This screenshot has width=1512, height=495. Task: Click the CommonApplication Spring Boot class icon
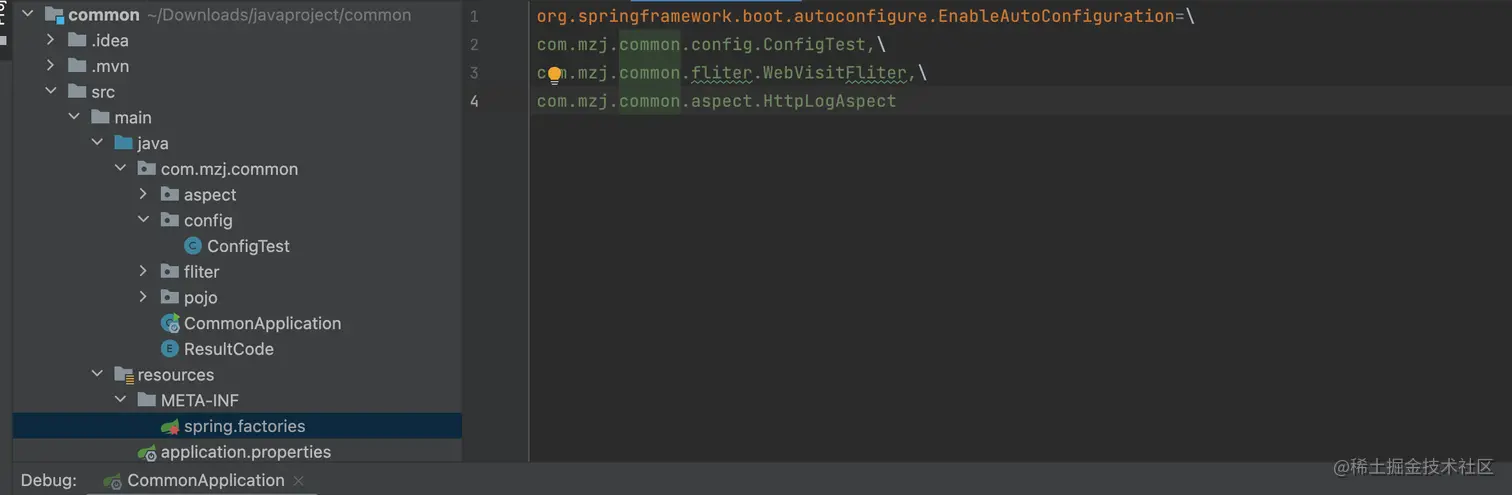click(x=170, y=323)
